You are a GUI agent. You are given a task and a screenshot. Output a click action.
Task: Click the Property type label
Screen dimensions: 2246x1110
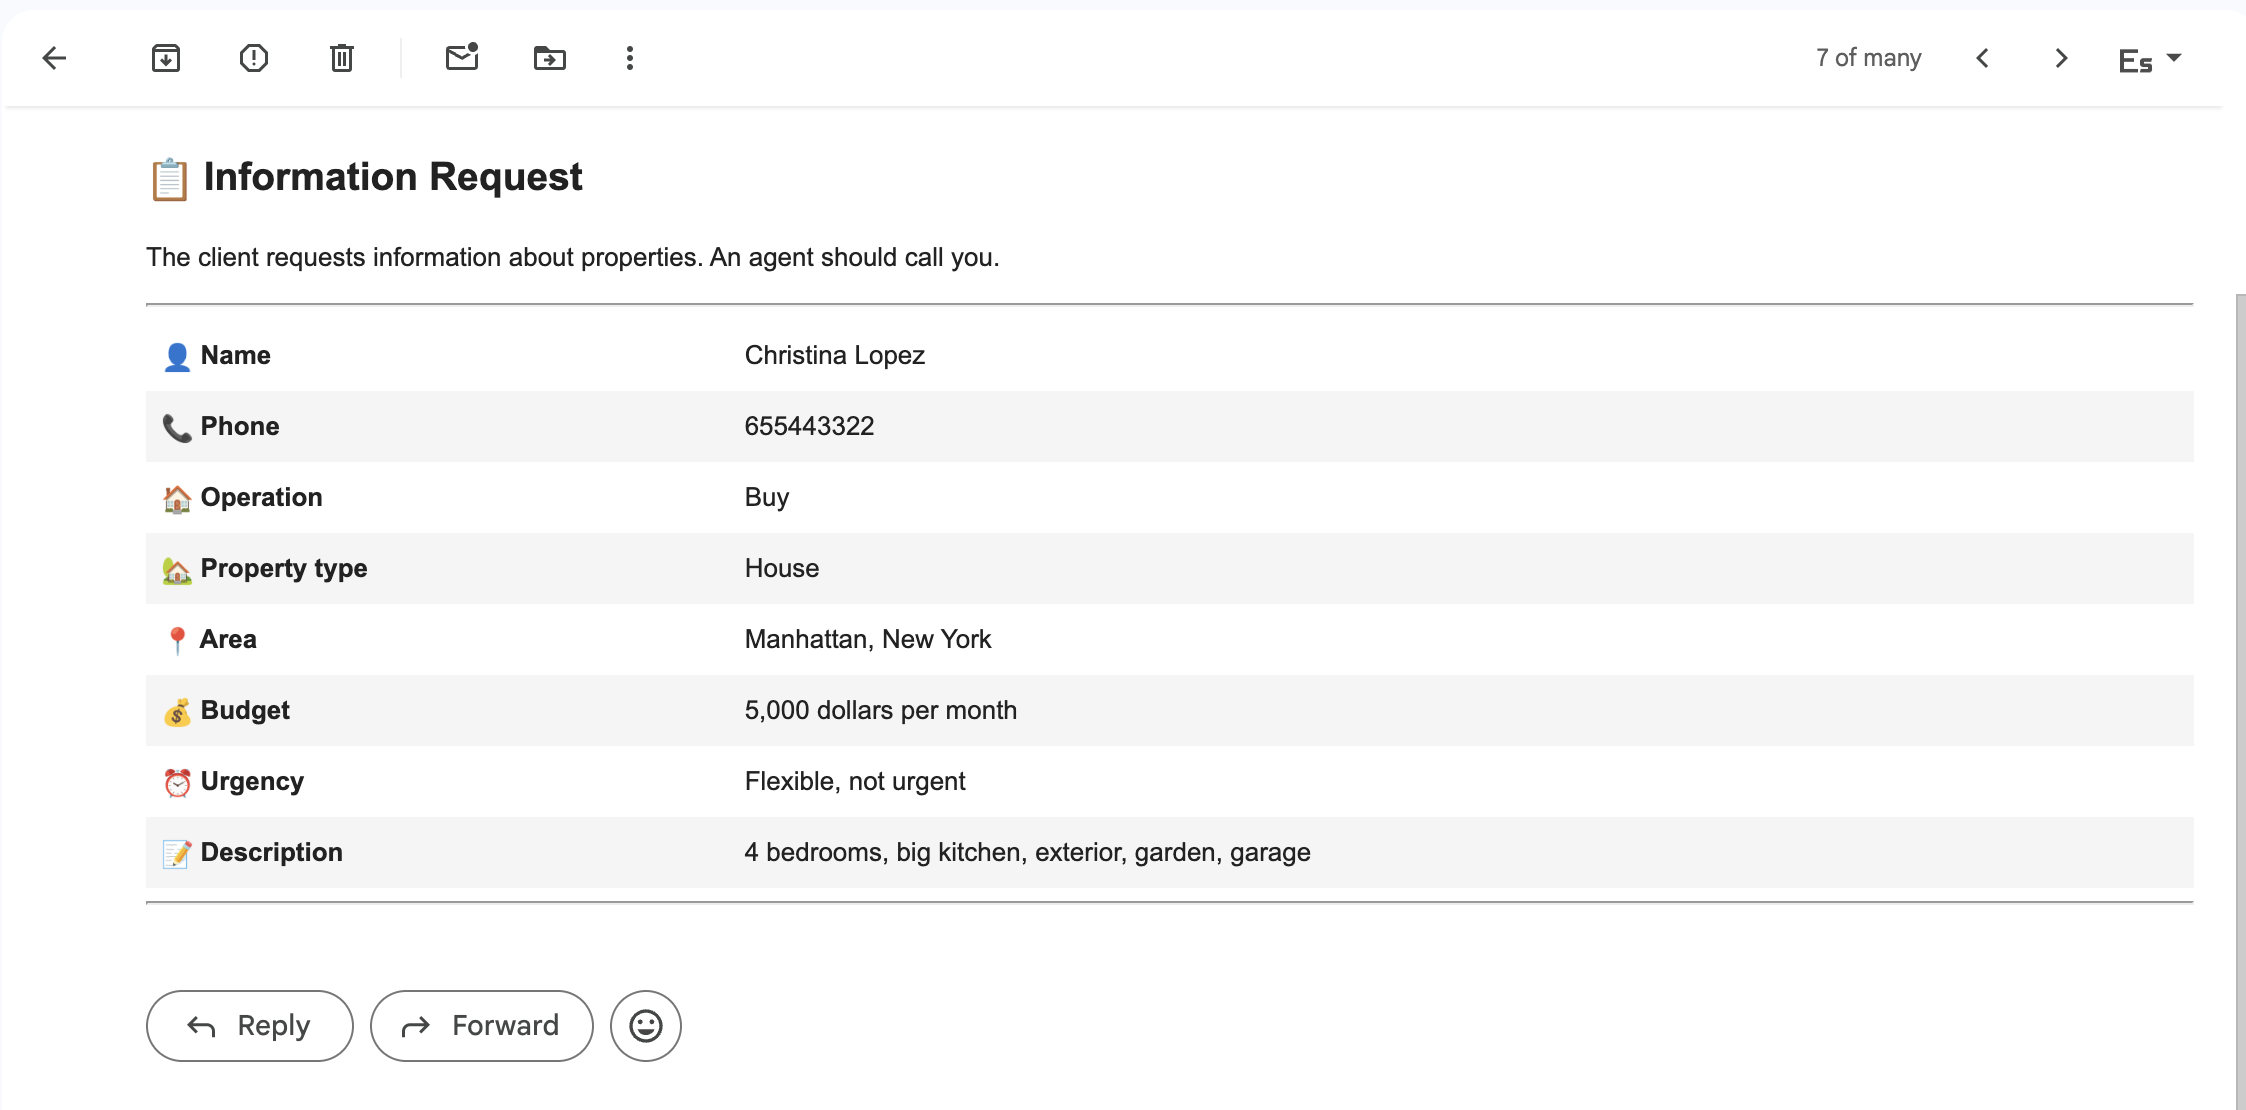[x=284, y=568]
